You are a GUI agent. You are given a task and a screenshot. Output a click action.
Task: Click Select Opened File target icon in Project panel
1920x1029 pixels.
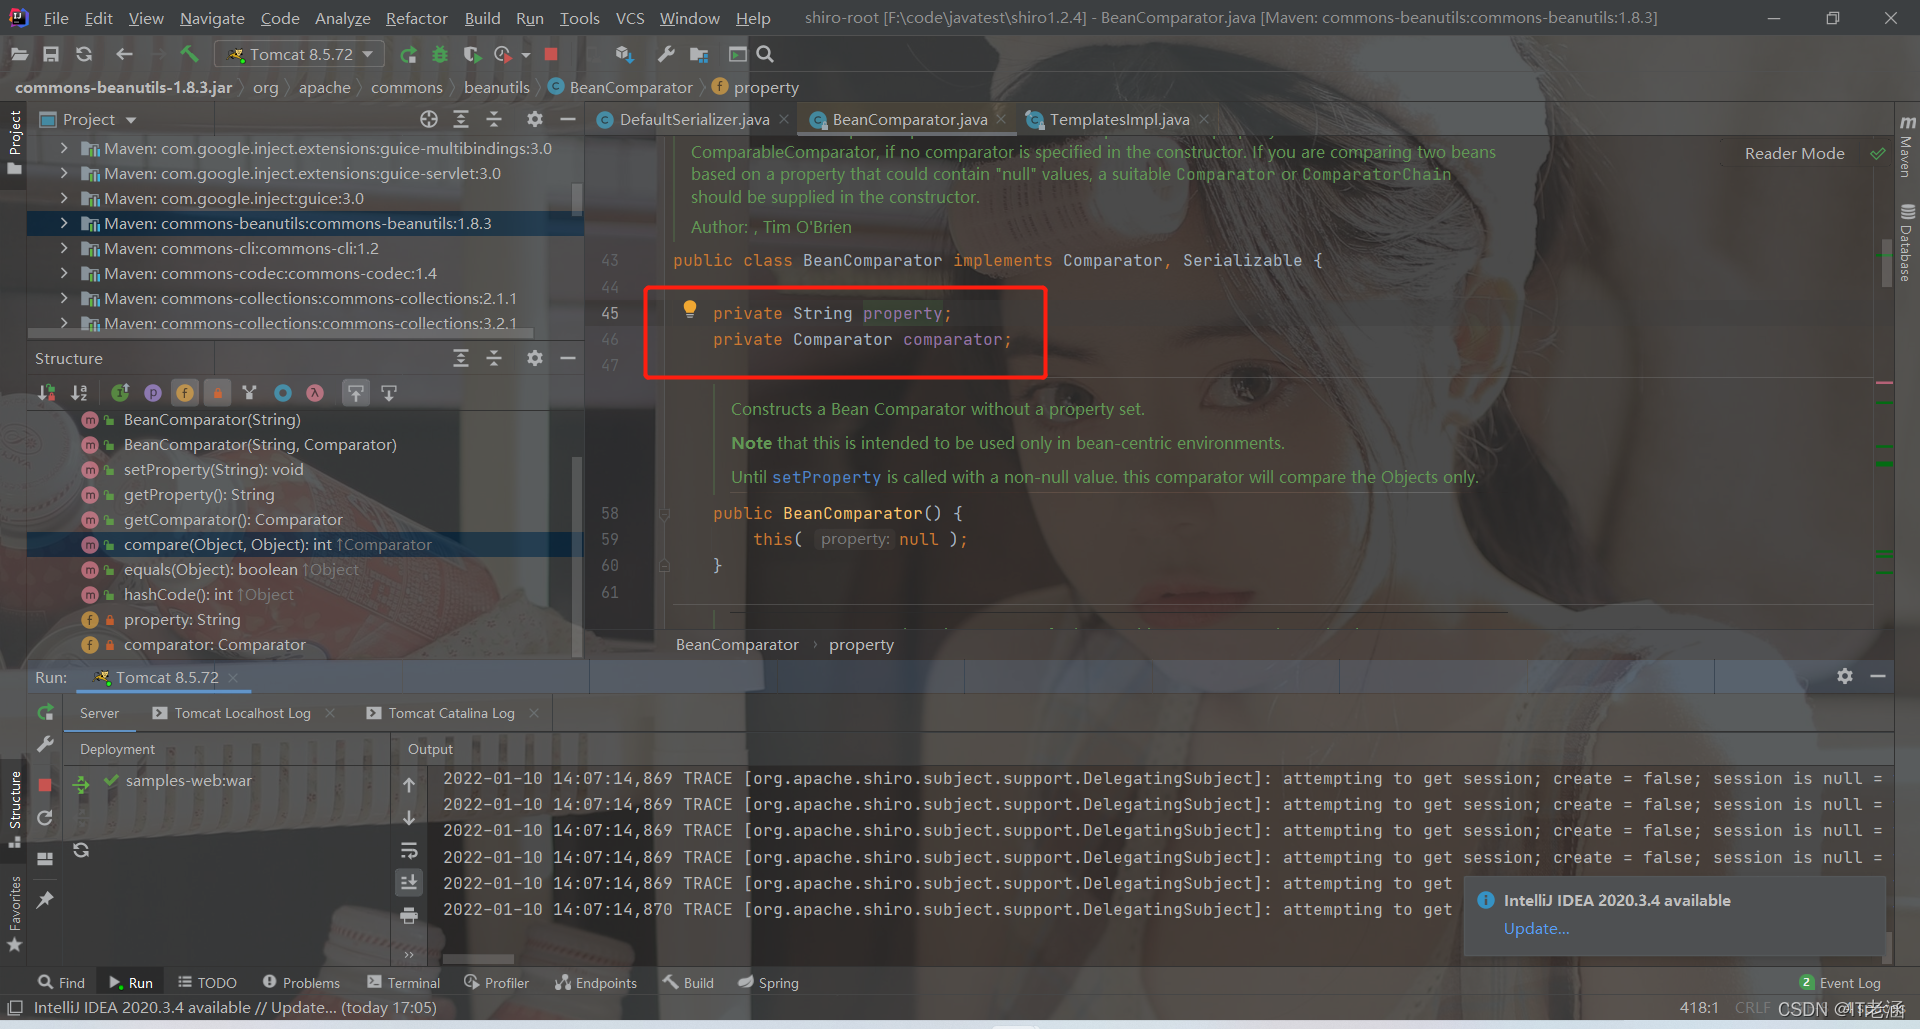(x=429, y=119)
